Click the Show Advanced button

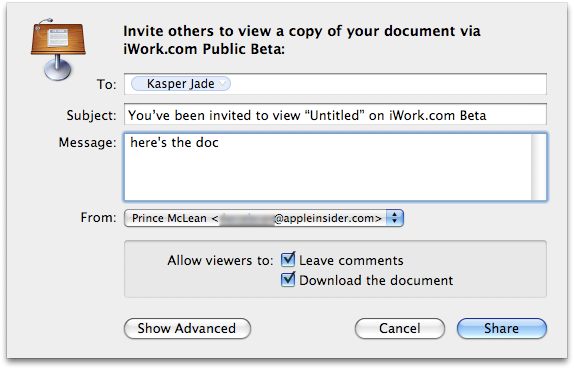tap(187, 328)
